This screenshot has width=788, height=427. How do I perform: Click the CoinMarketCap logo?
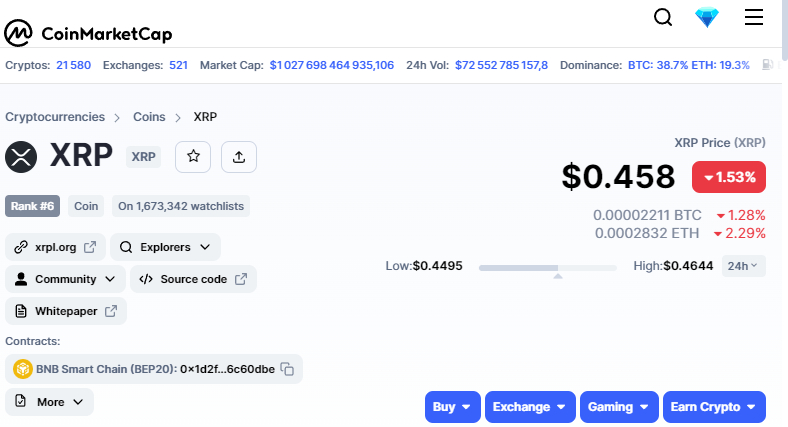point(88,33)
